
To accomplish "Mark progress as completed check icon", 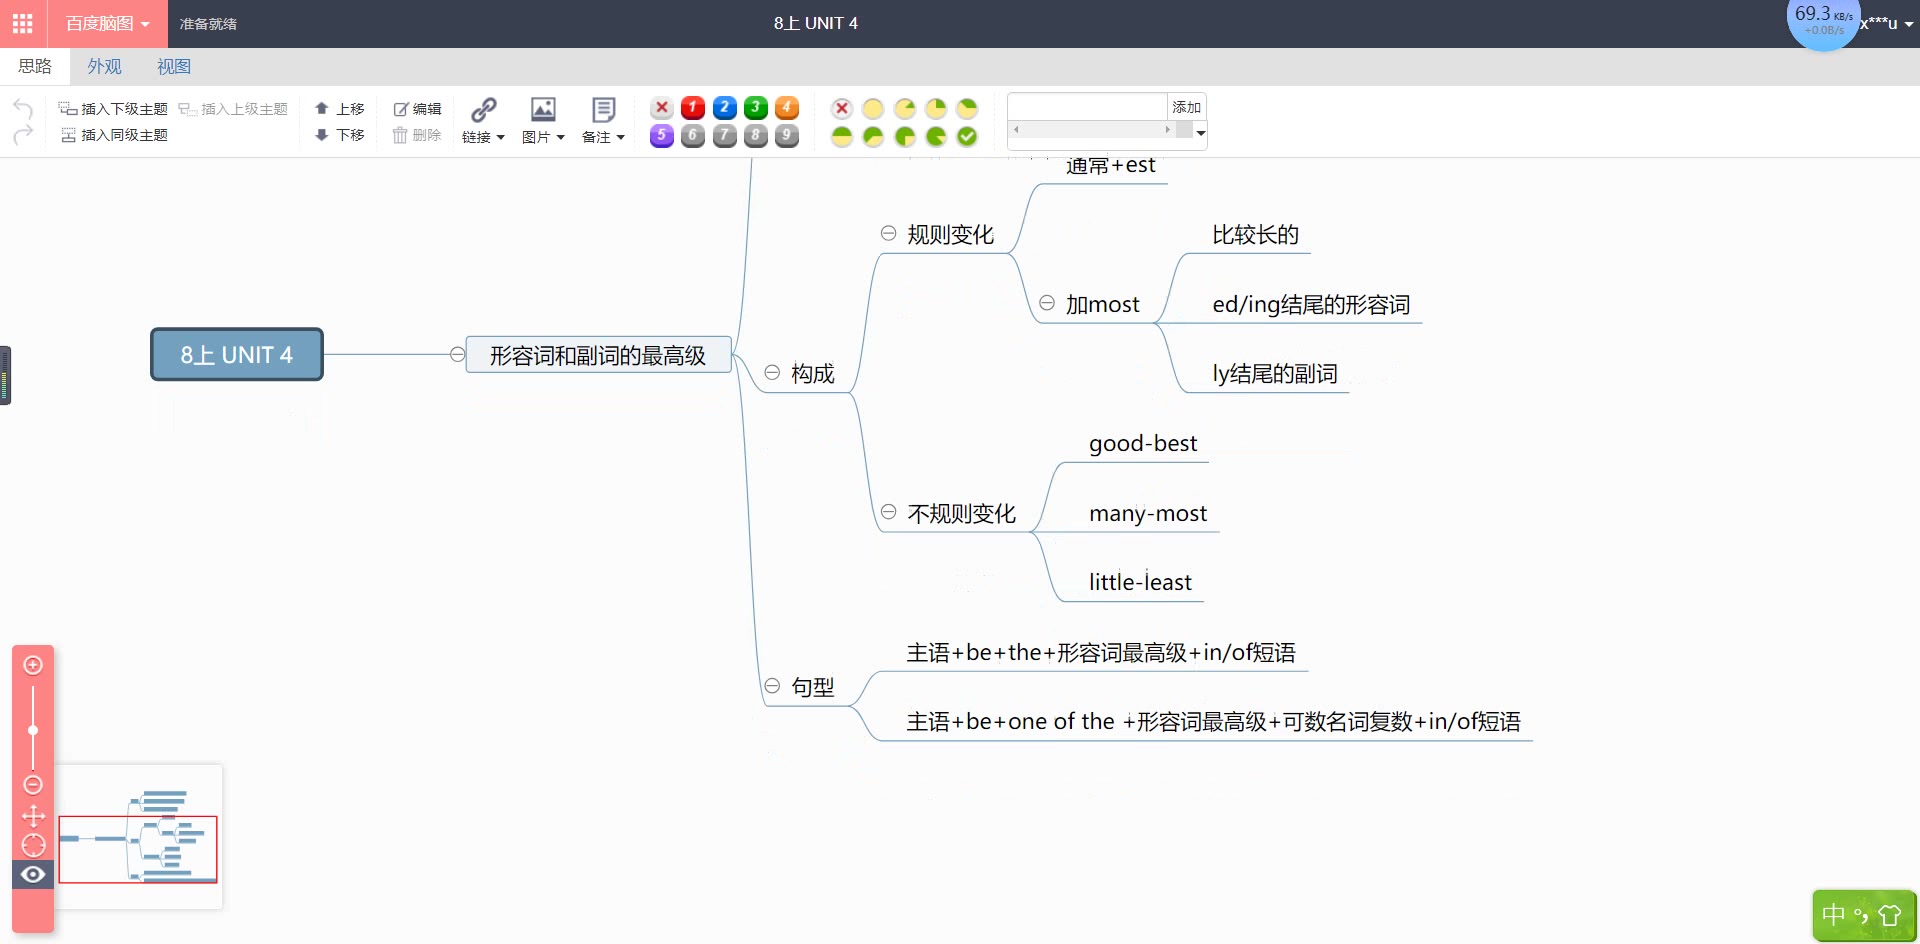I will [x=967, y=136].
